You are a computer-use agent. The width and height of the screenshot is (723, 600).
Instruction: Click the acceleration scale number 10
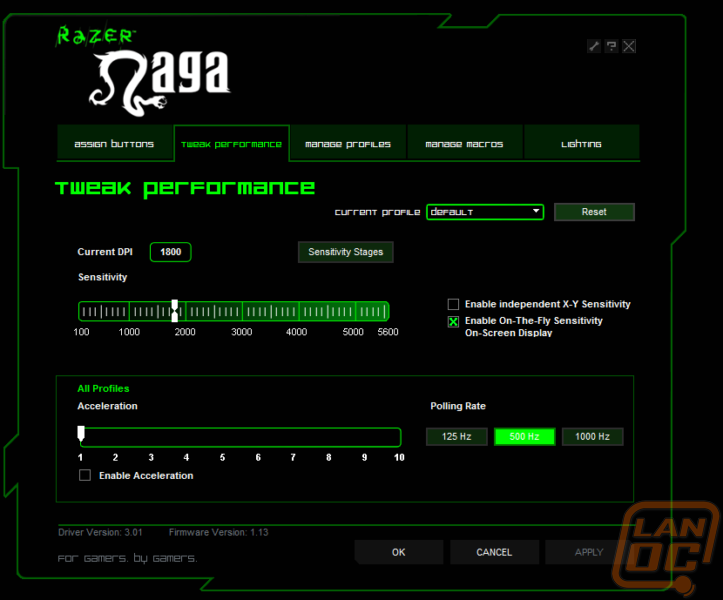399,457
